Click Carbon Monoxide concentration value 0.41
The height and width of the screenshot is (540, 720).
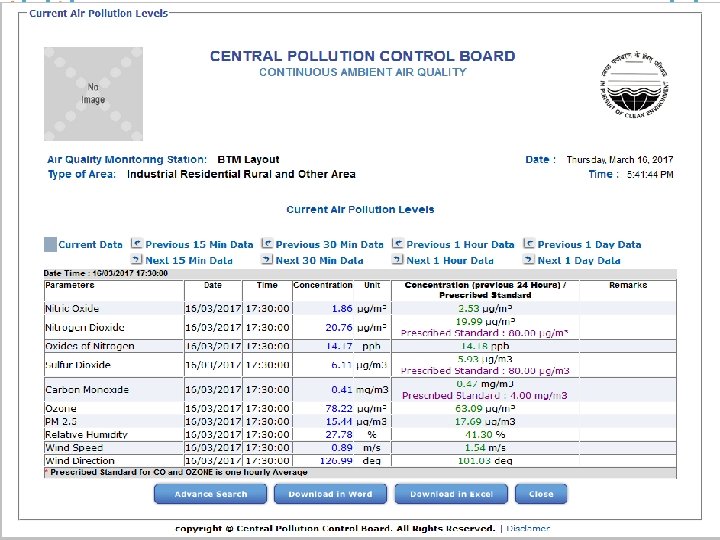(x=342, y=390)
